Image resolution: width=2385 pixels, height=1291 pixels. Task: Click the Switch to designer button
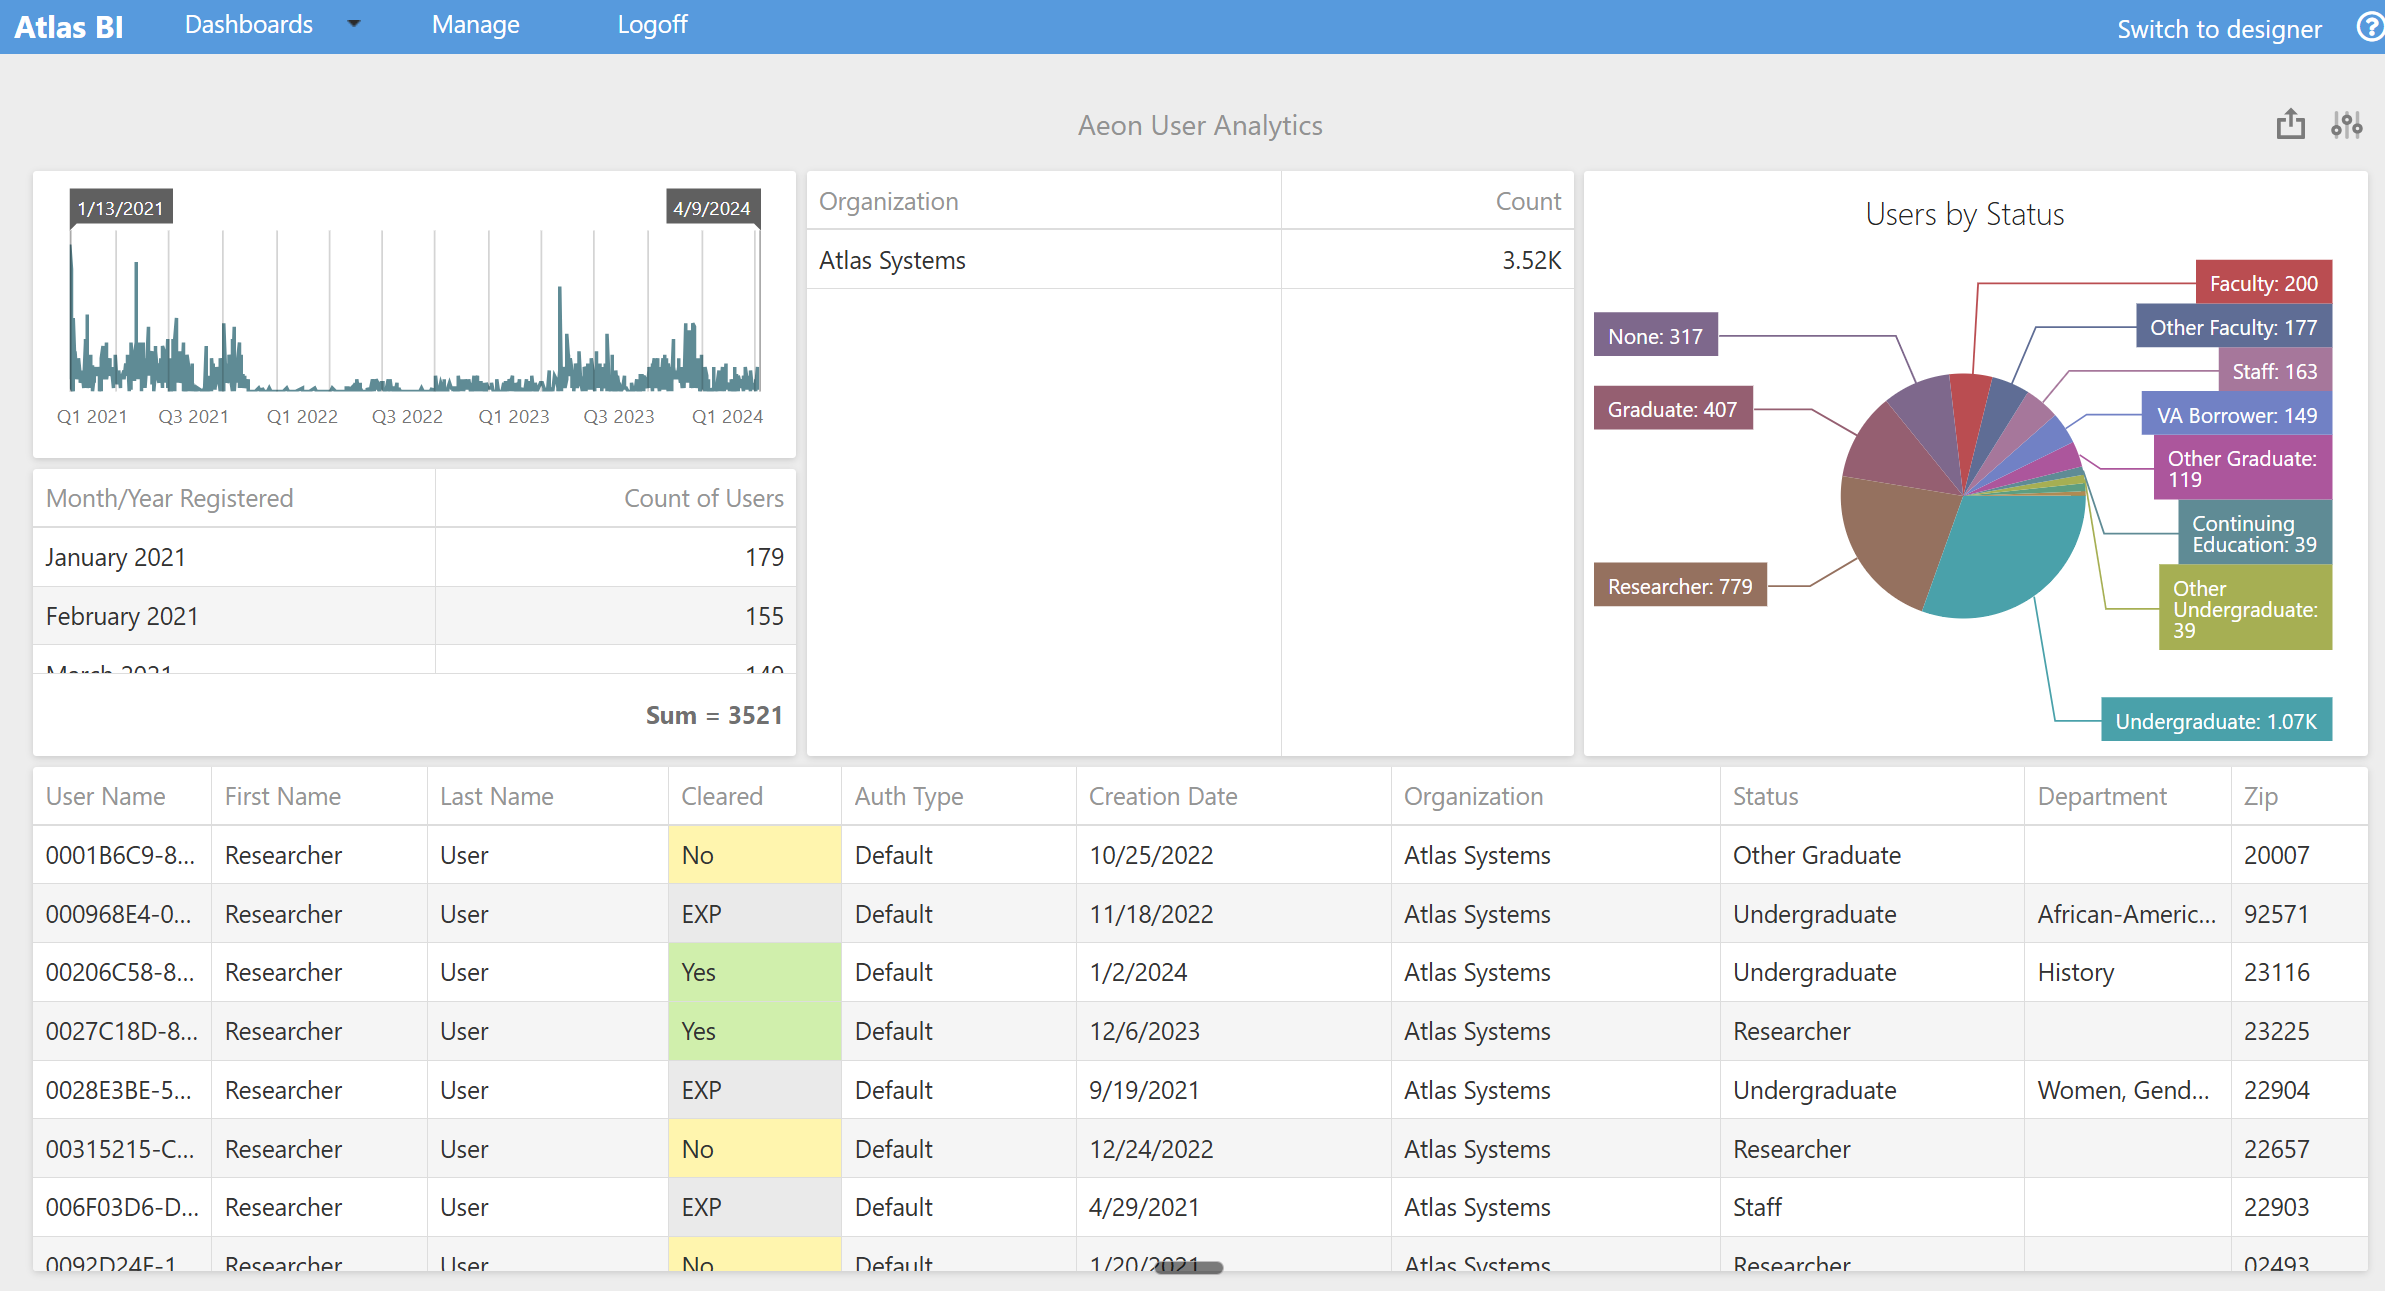tap(2220, 29)
